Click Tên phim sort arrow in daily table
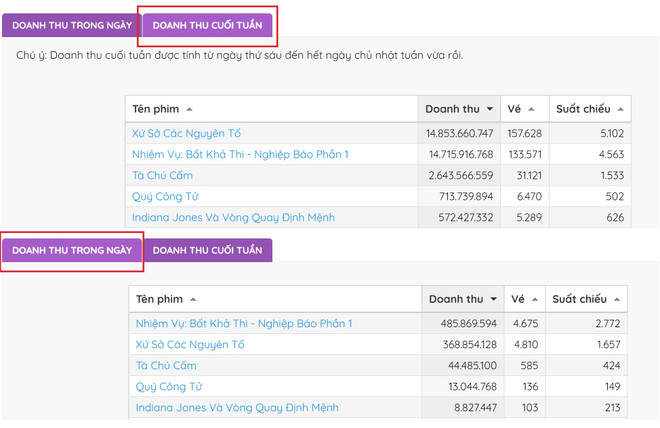Image resolution: width=660 pixels, height=428 pixels. point(193,299)
